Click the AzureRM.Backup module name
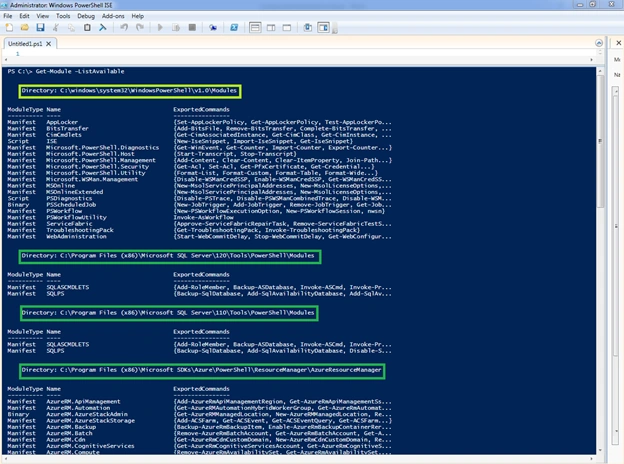The width and height of the screenshot is (624, 464). (71, 427)
